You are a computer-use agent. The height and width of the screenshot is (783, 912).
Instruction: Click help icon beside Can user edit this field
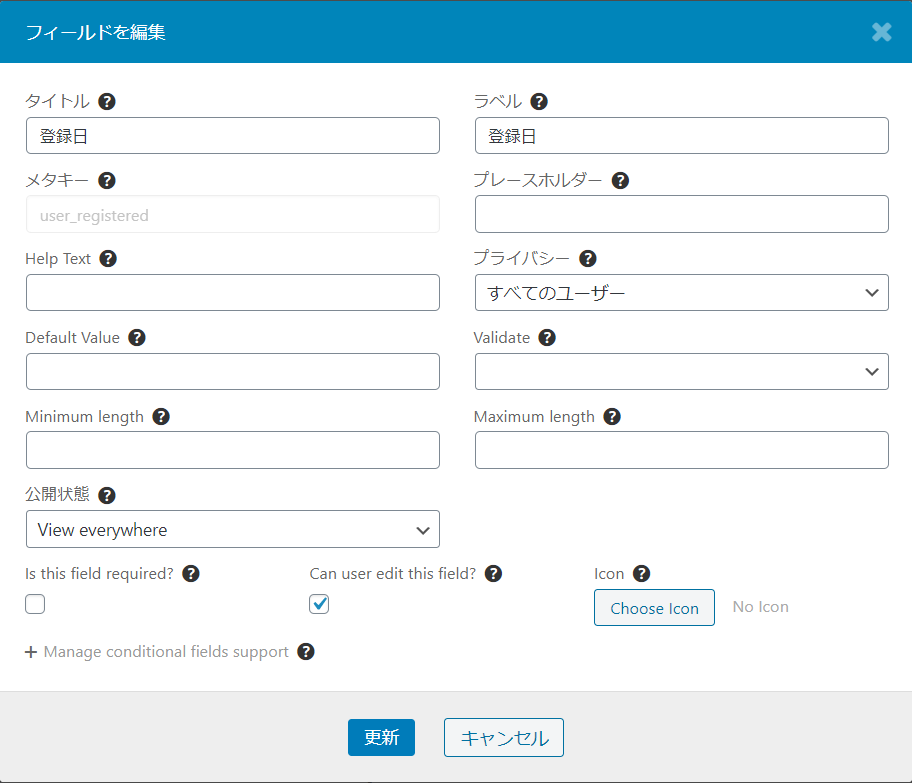(x=493, y=574)
